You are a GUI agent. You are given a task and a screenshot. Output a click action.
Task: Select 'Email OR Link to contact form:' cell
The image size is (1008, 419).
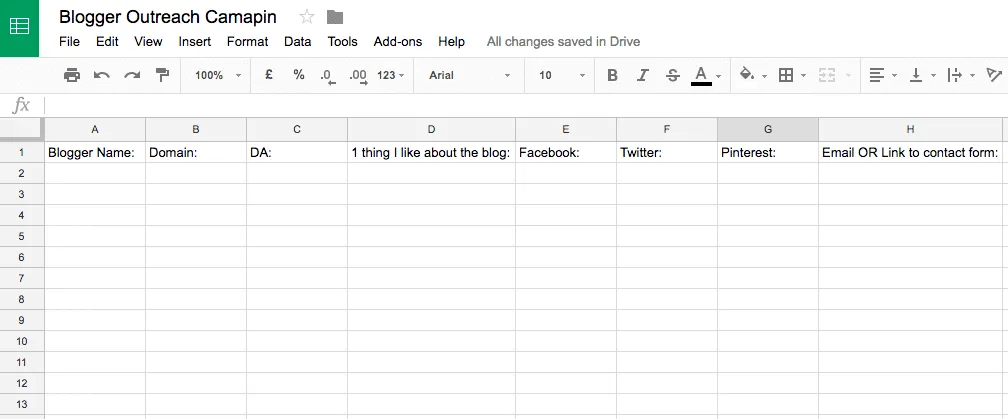[910, 152]
